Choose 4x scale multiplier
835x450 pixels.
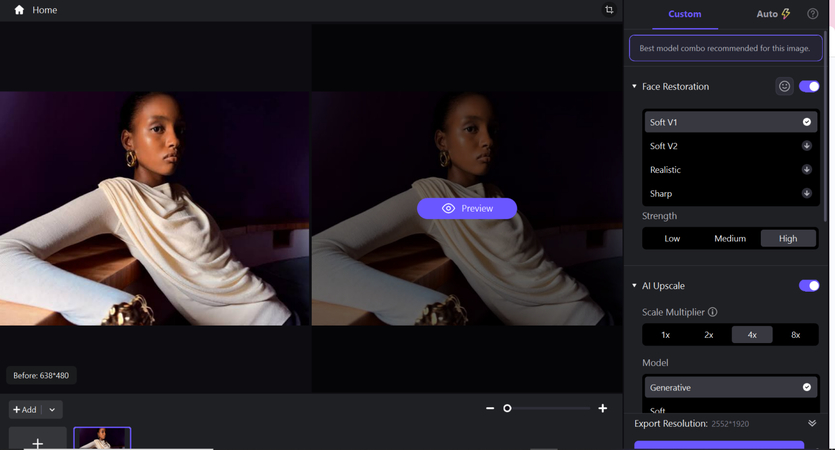(x=752, y=335)
